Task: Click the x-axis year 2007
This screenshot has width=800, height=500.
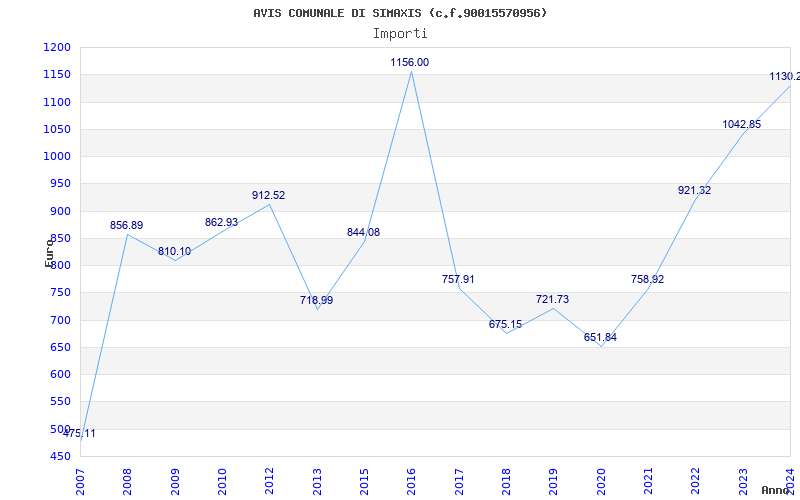Action: coord(80,482)
